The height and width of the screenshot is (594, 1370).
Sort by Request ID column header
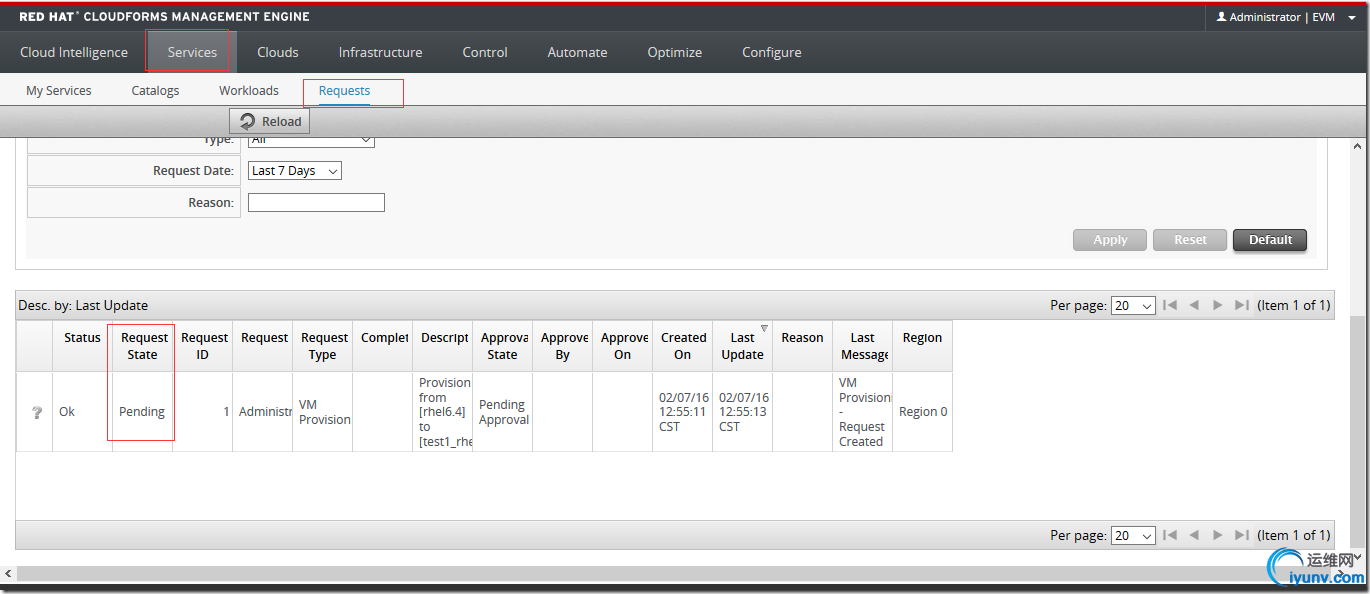tap(203, 346)
